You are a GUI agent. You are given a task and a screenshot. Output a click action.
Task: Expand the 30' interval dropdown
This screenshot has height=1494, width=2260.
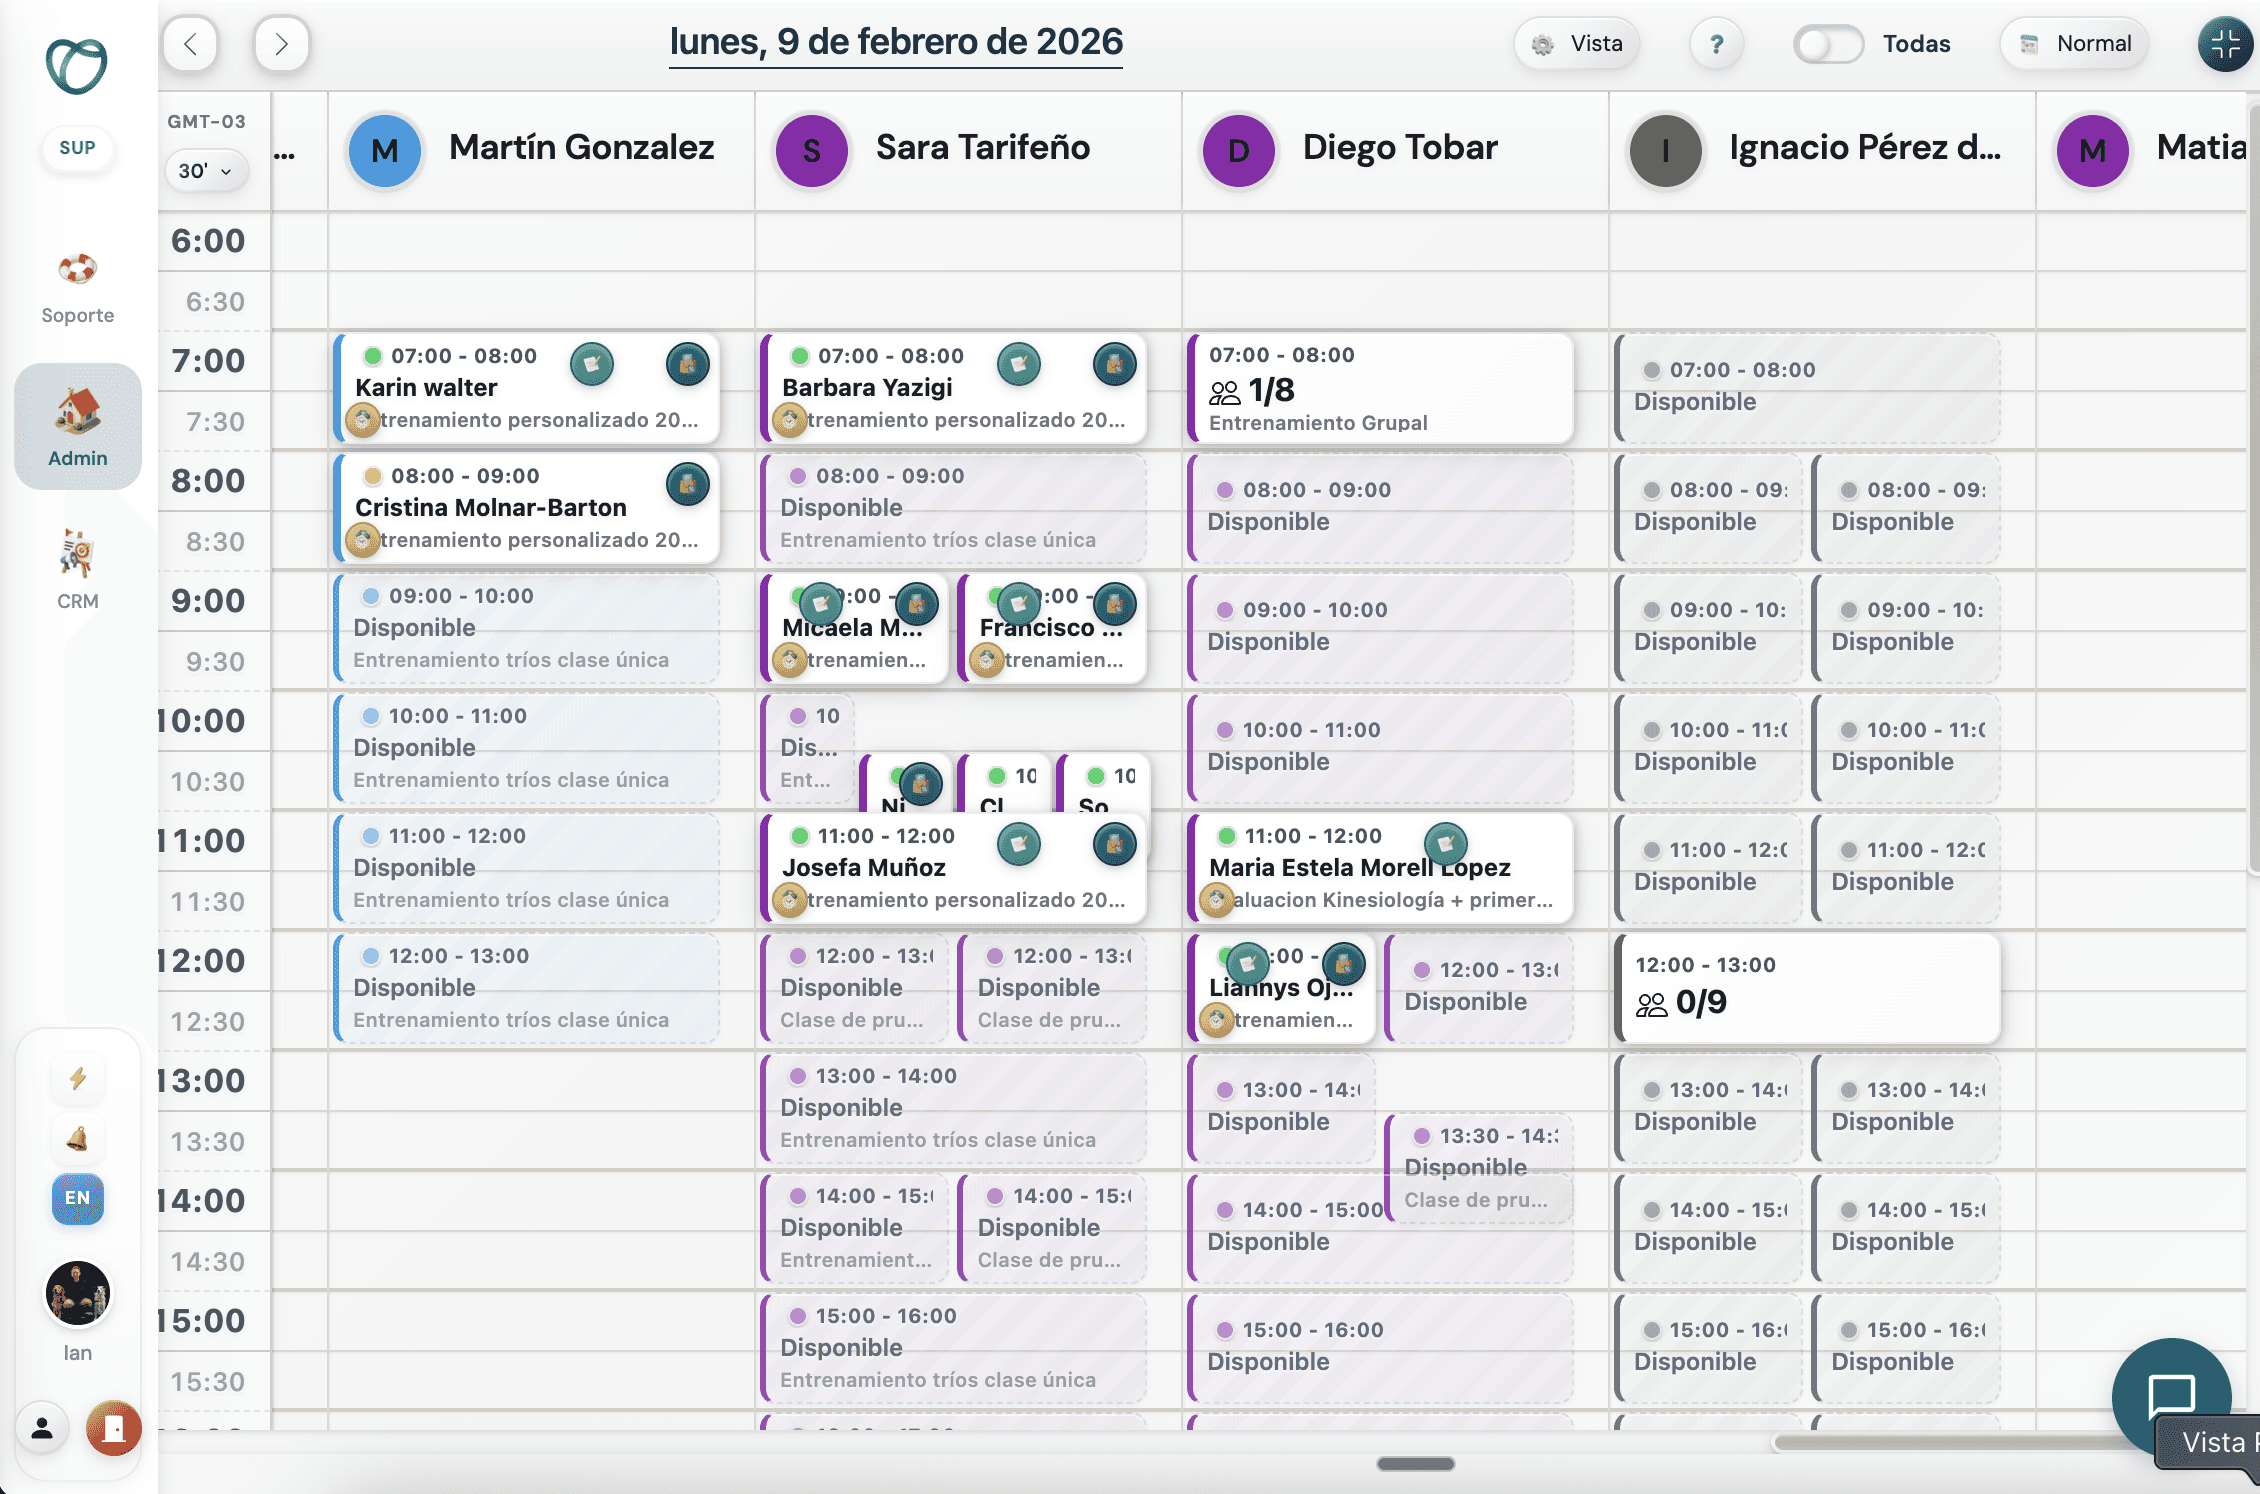point(205,171)
